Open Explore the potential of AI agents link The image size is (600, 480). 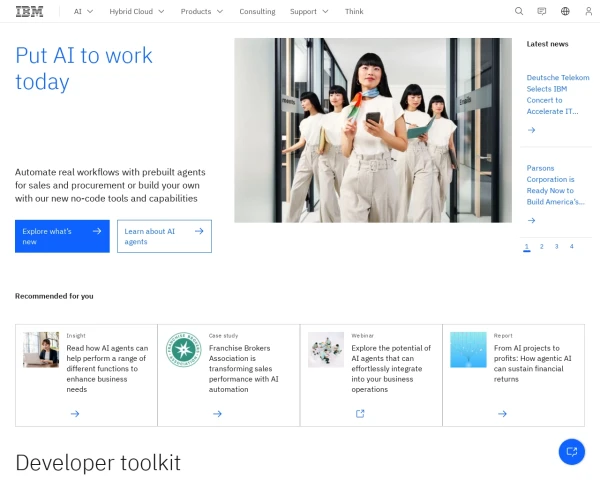[391, 369]
